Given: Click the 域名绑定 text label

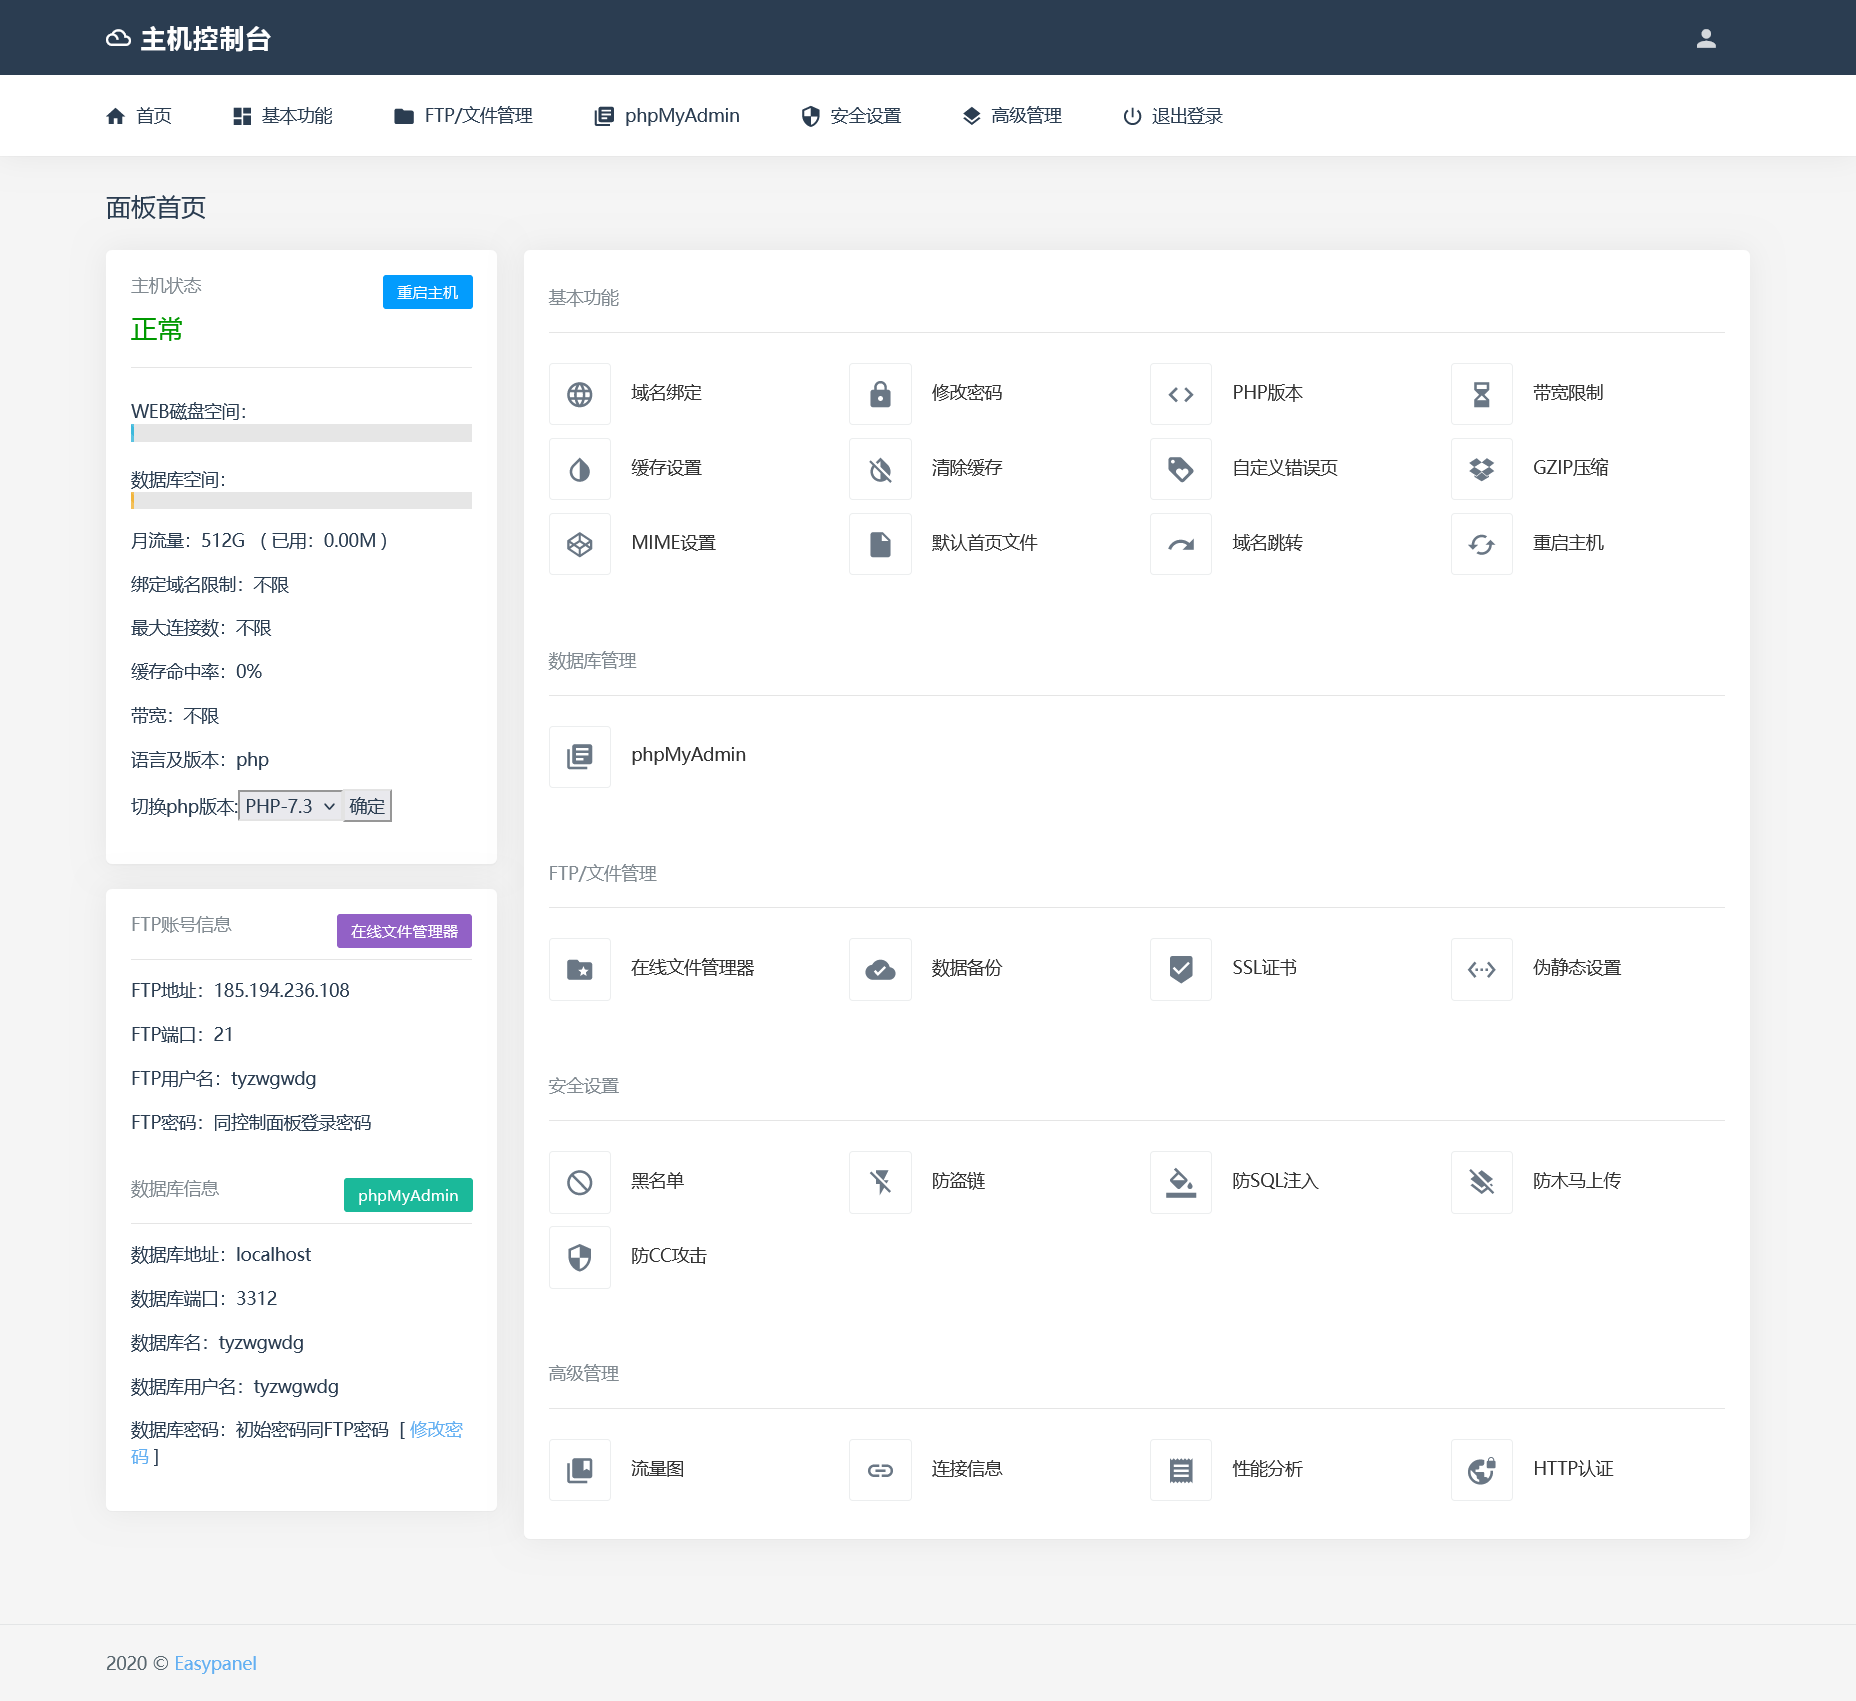Looking at the screenshot, I should 667,393.
